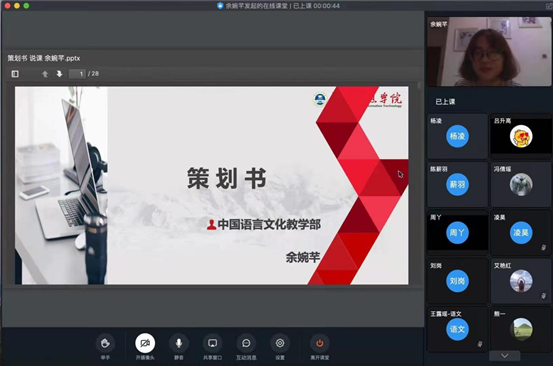Click the shield app icon in title bar
This screenshot has height=366, width=553.
pos(220,6)
